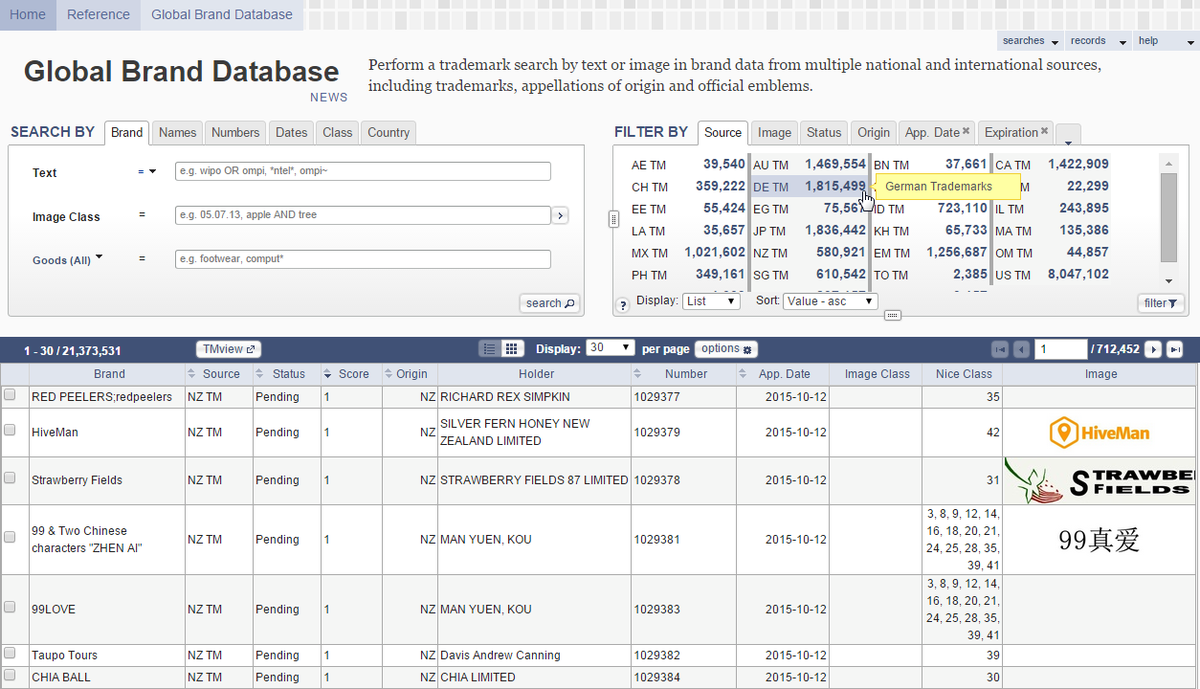Open the Class search tab
Screen dimensions: 1200x689
[338, 132]
